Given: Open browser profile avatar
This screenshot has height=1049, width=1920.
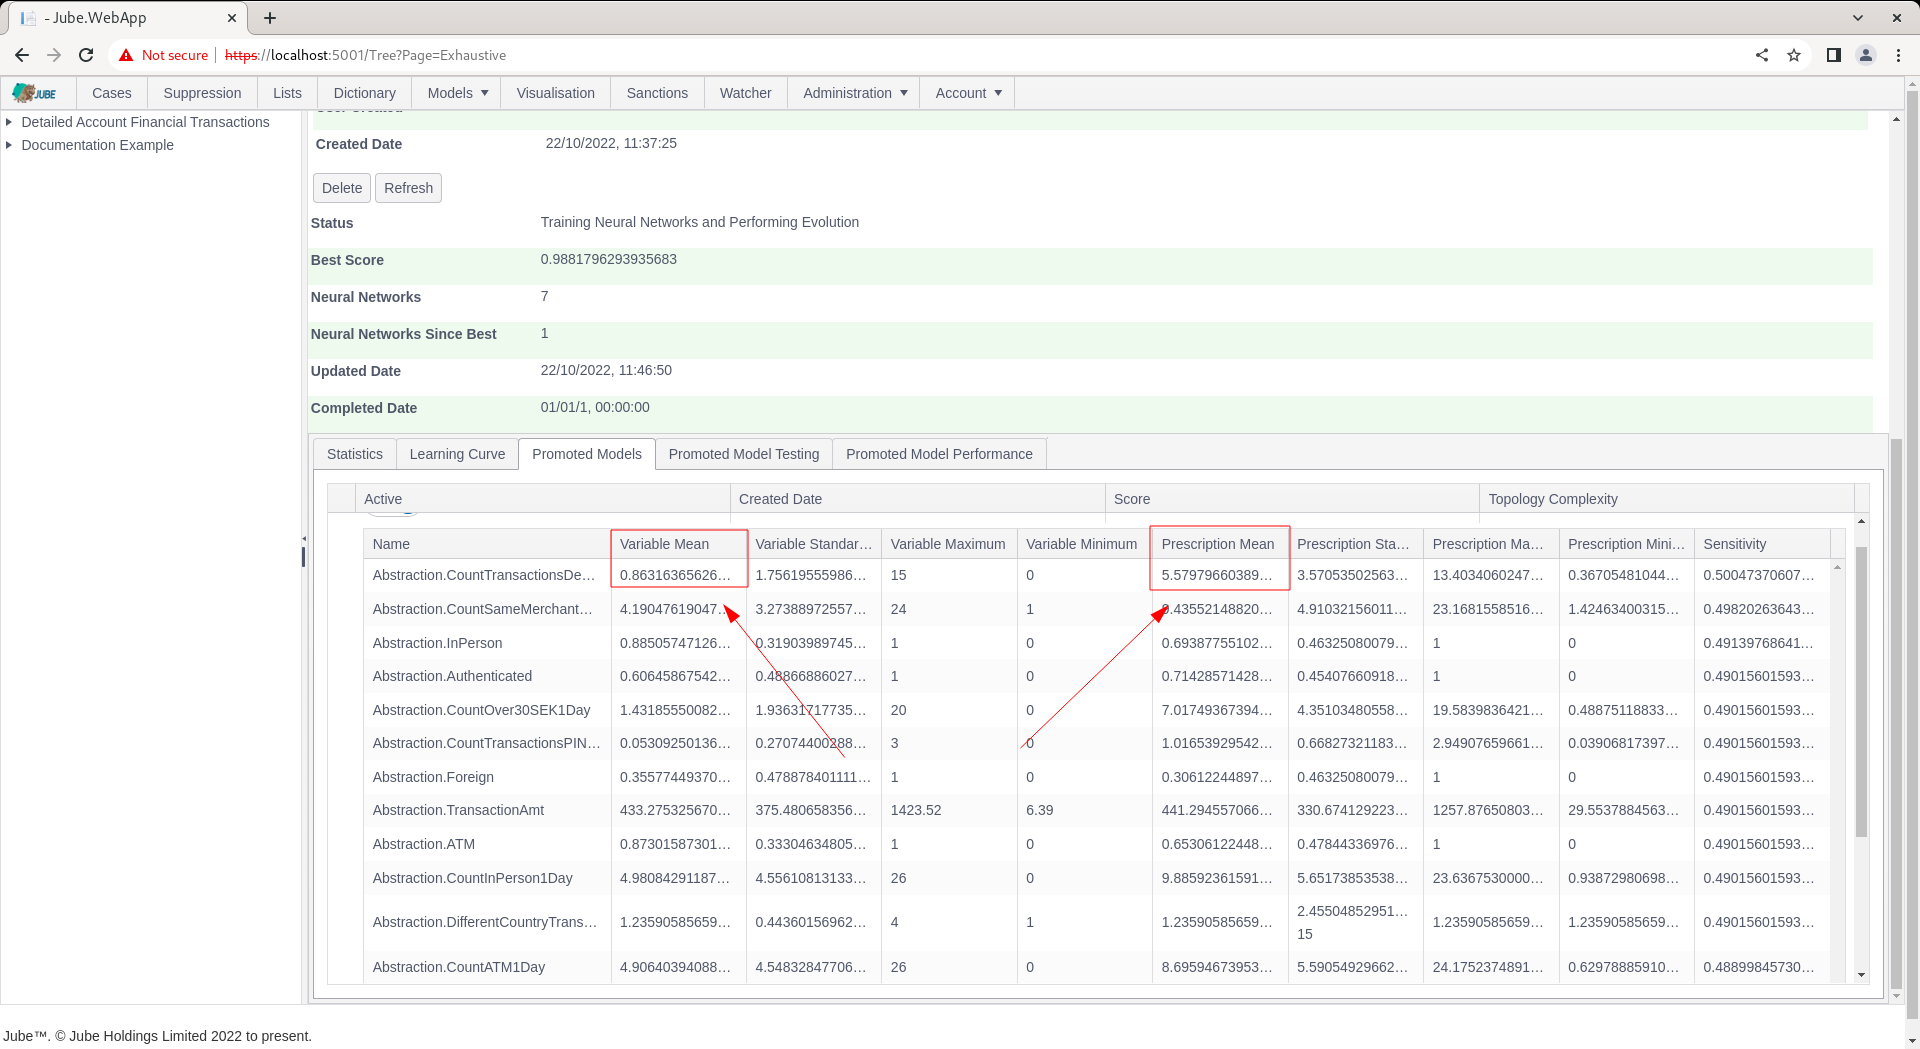Looking at the screenshot, I should (x=1866, y=55).
